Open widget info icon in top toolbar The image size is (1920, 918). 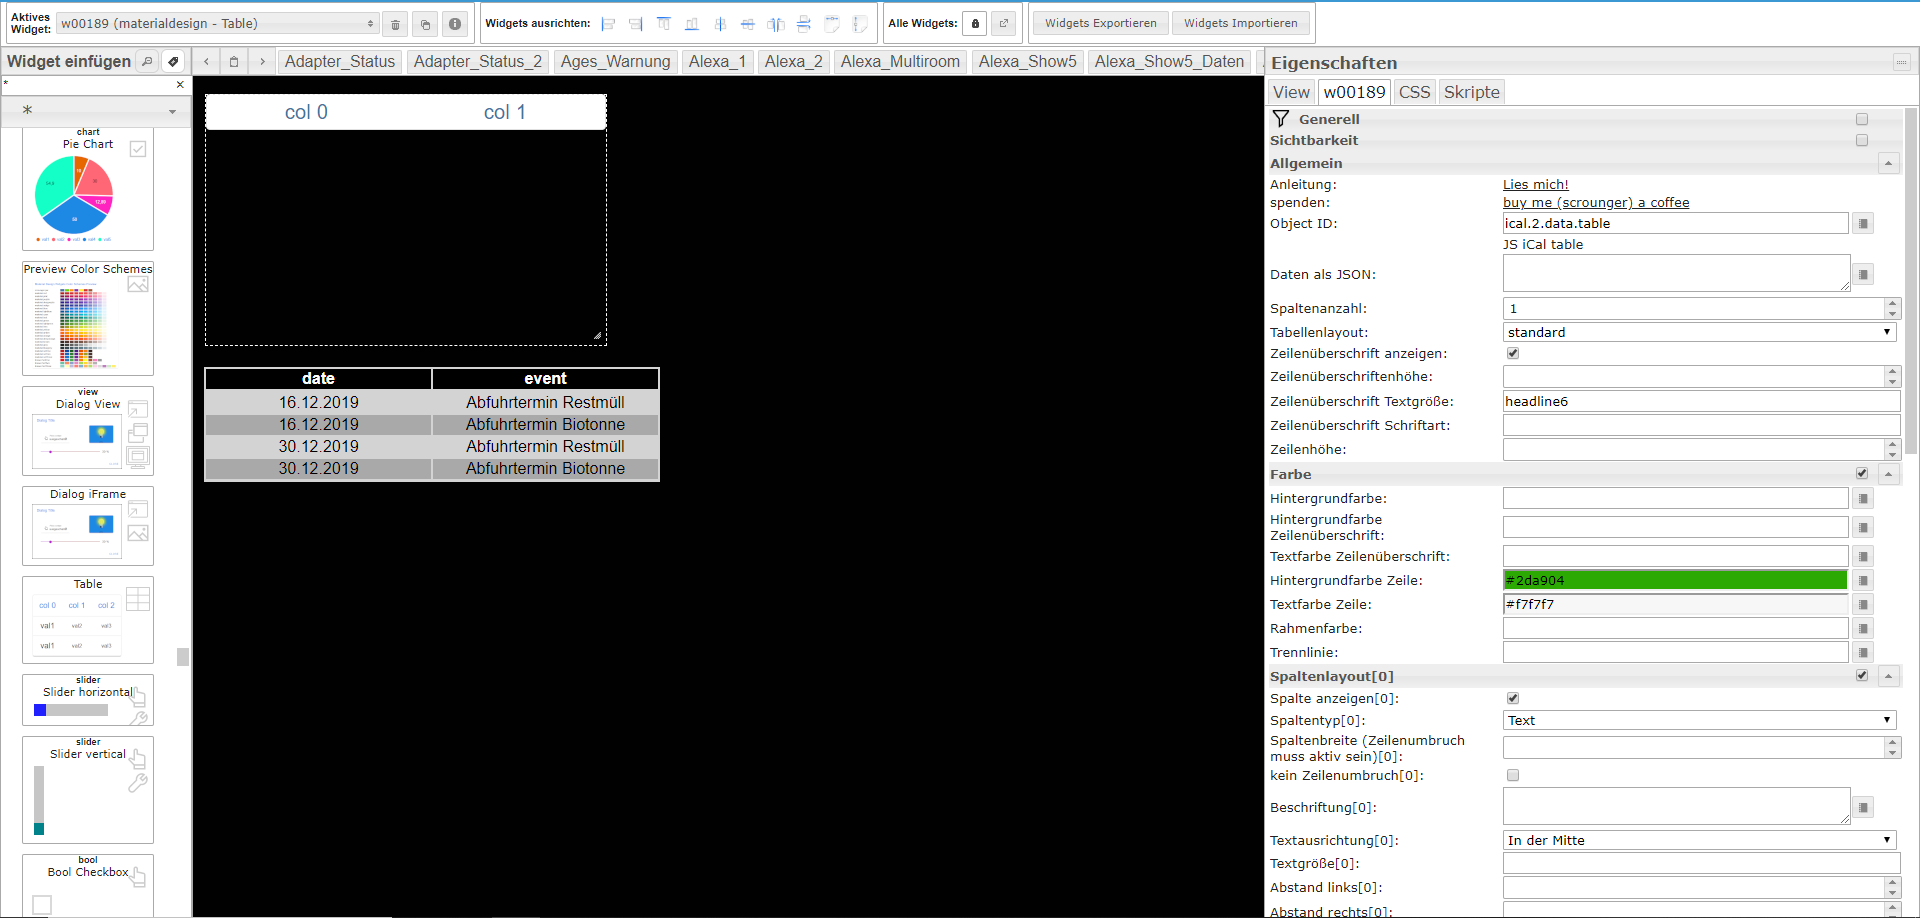[x=455, y=24]
